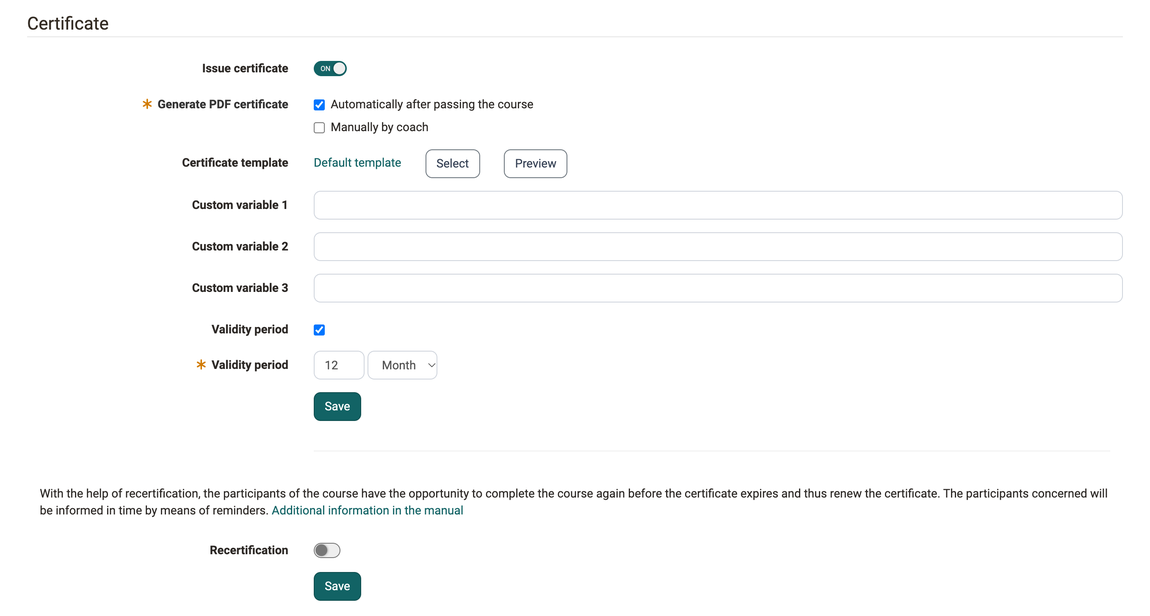The height and width of the screenshot is (616, 1150).
Task: Uncheck Automatically after passing the course
Action: tap(319, 105)
